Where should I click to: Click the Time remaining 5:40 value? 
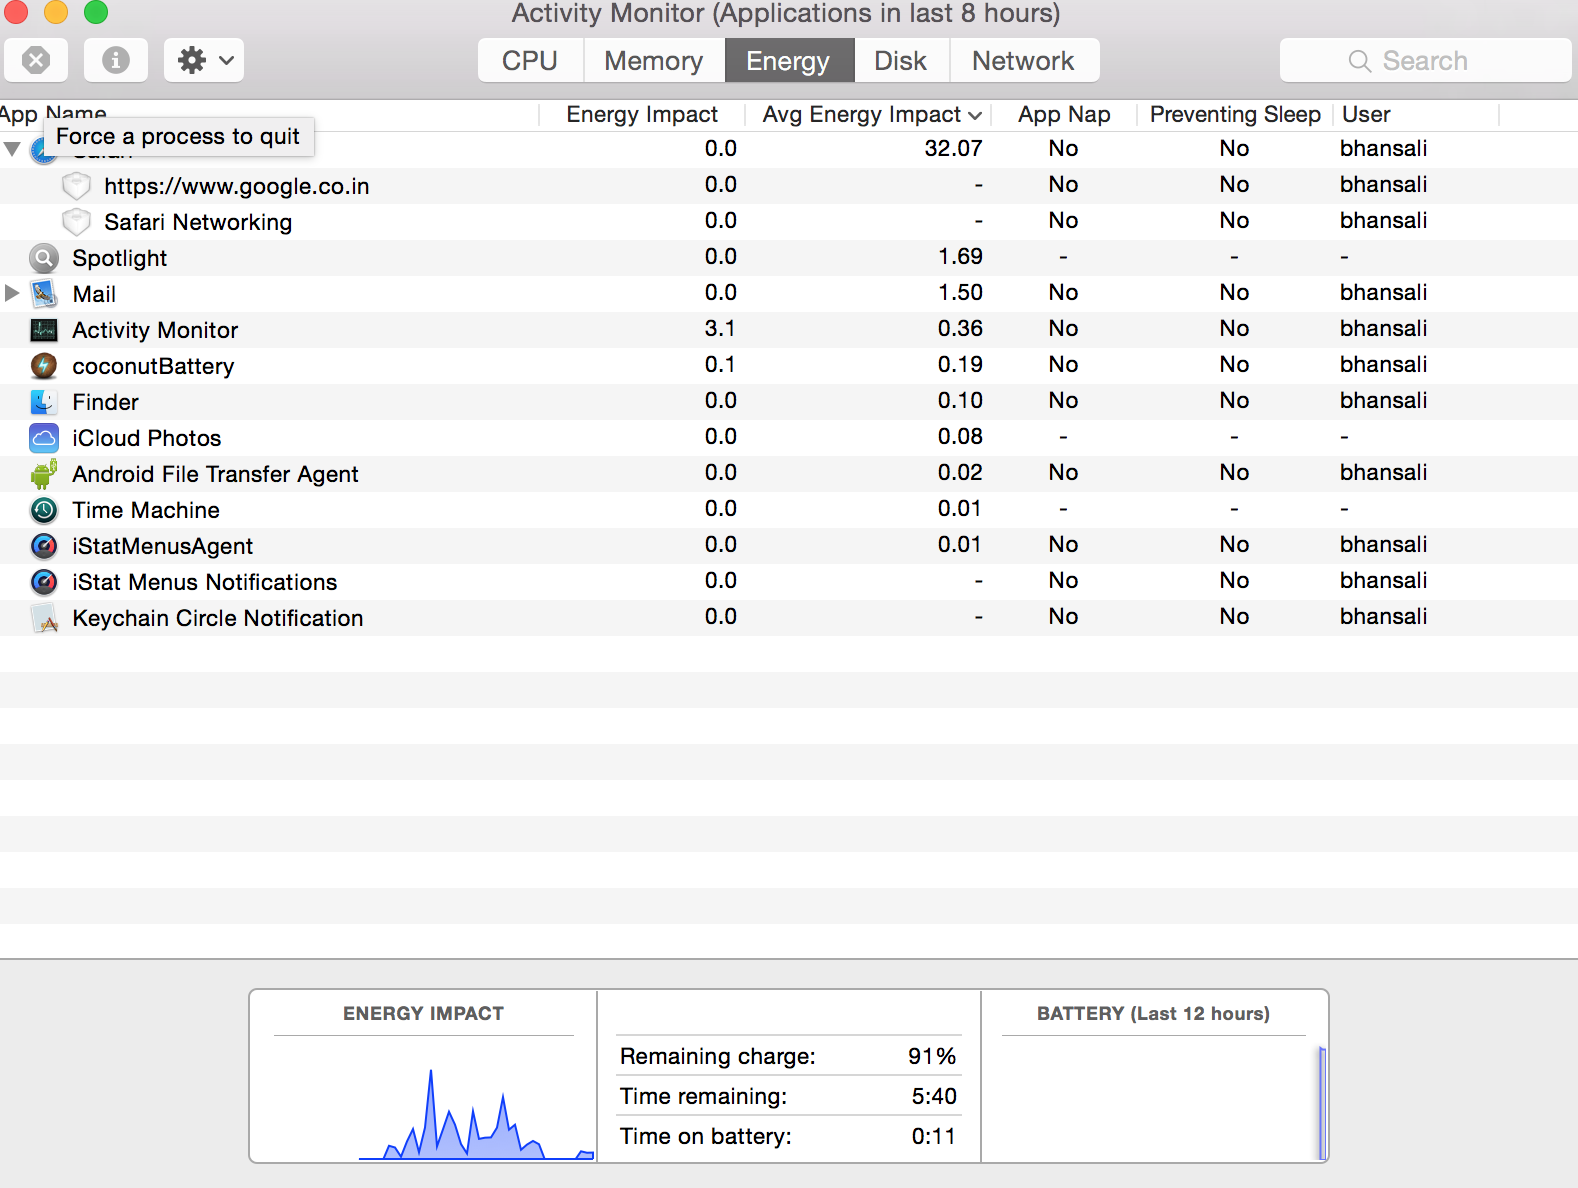click(x=934, y=1096)
